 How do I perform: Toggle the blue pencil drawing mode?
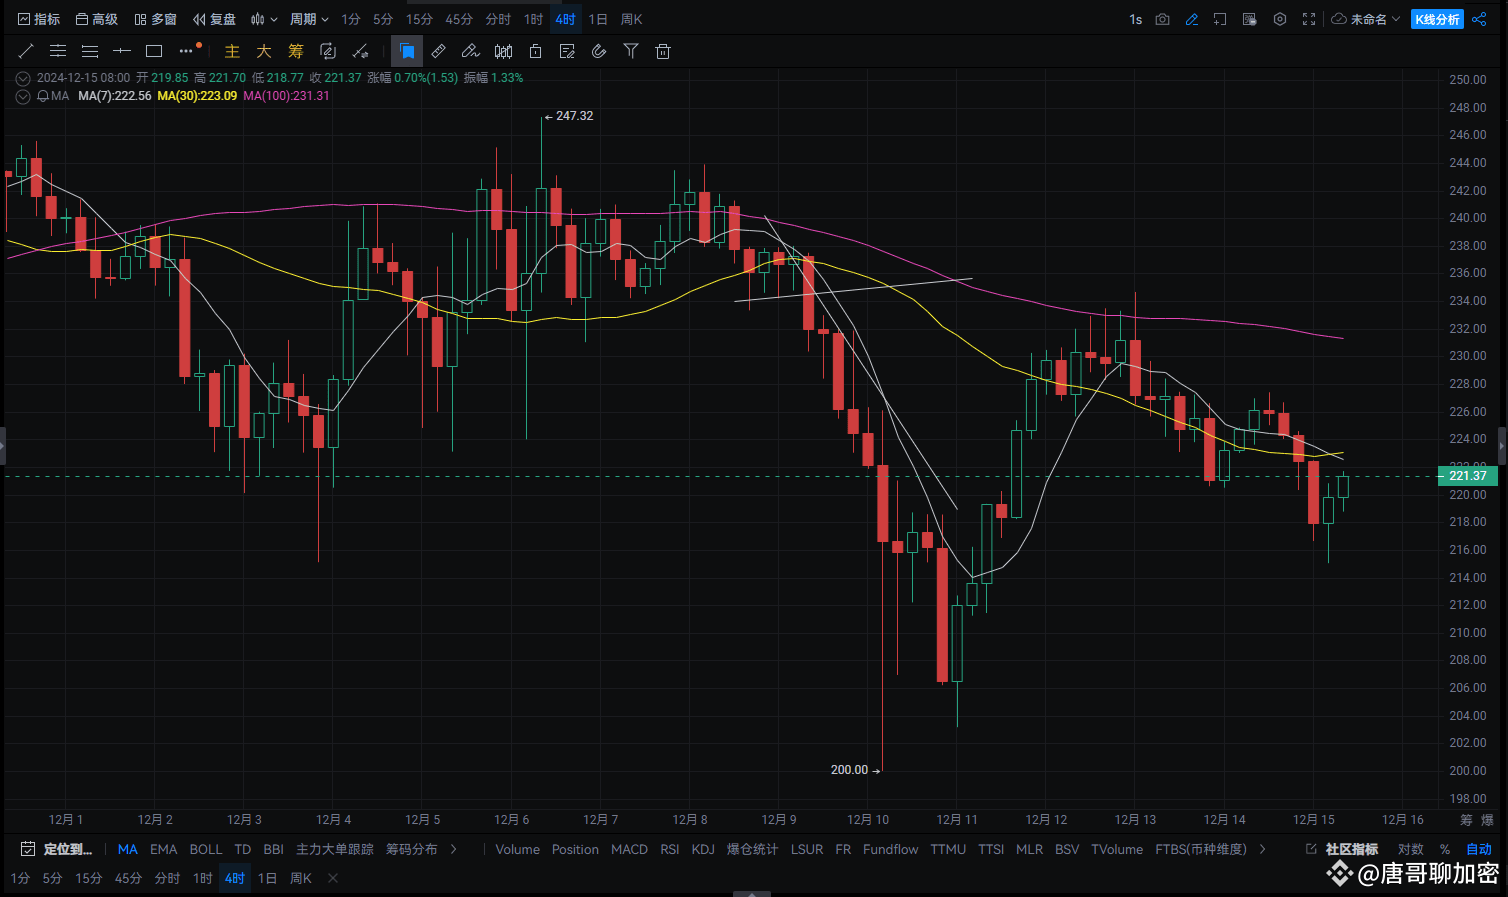(x=1191, y=19)
